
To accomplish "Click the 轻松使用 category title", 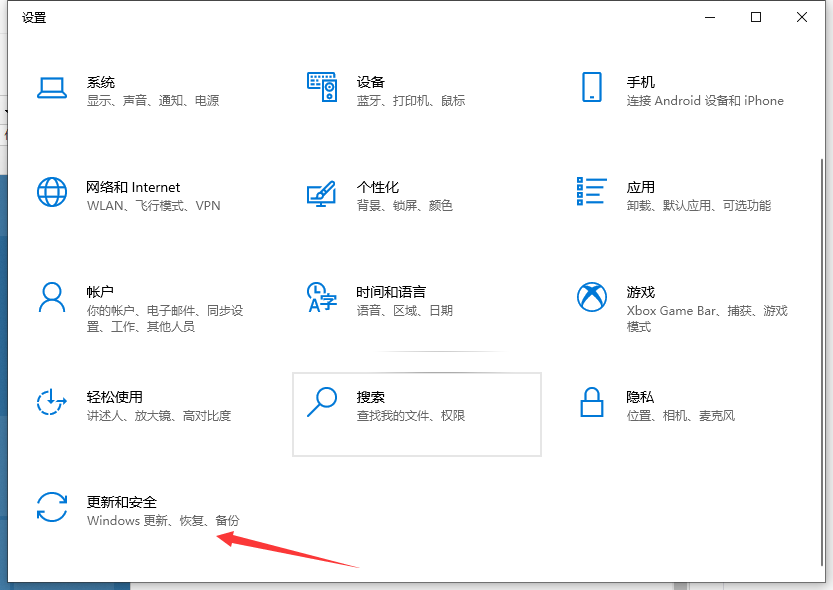I will [114, 397].
